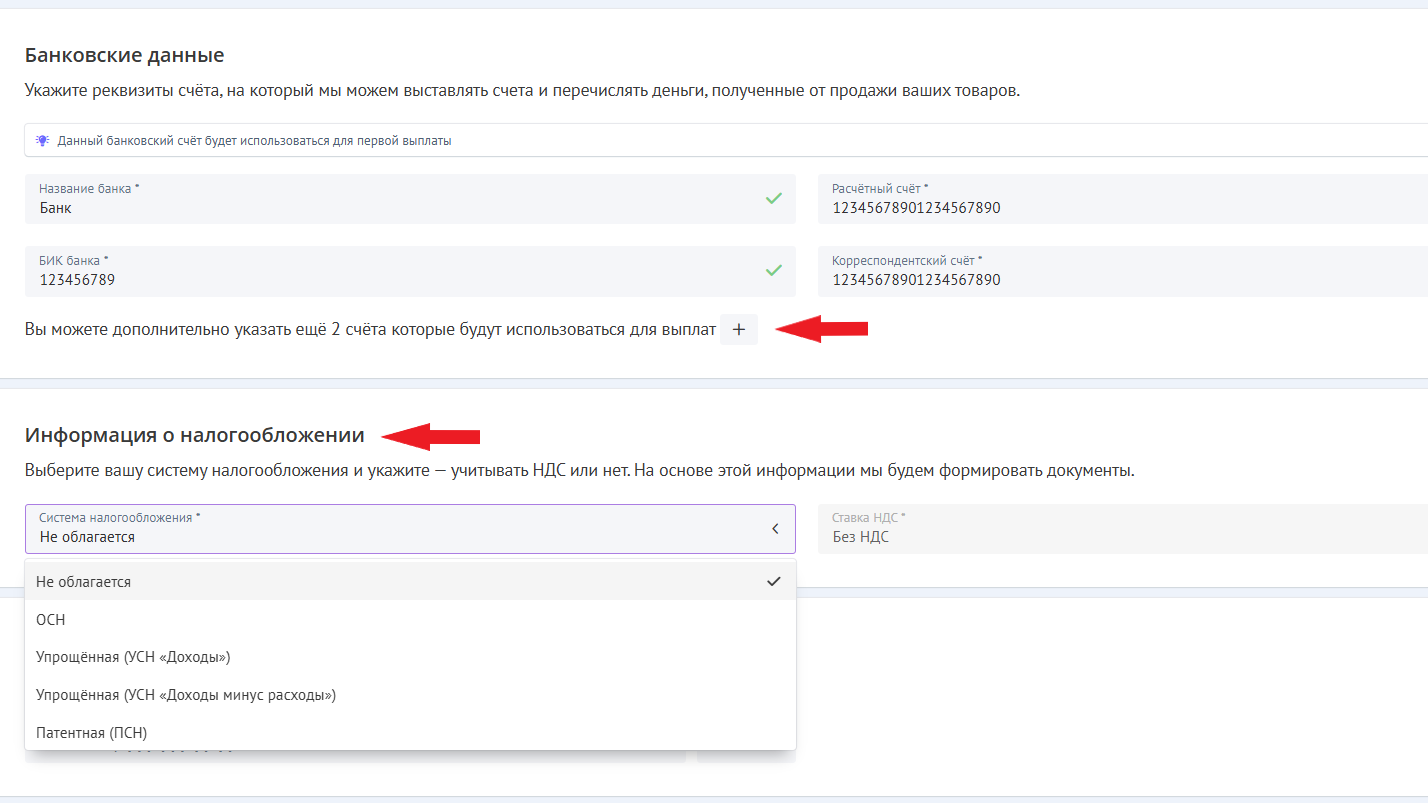Click the Система налогообложения combo box
The height and width of the screenshot is (803, 1428).
pyautogui.click(x=400, y=529)
